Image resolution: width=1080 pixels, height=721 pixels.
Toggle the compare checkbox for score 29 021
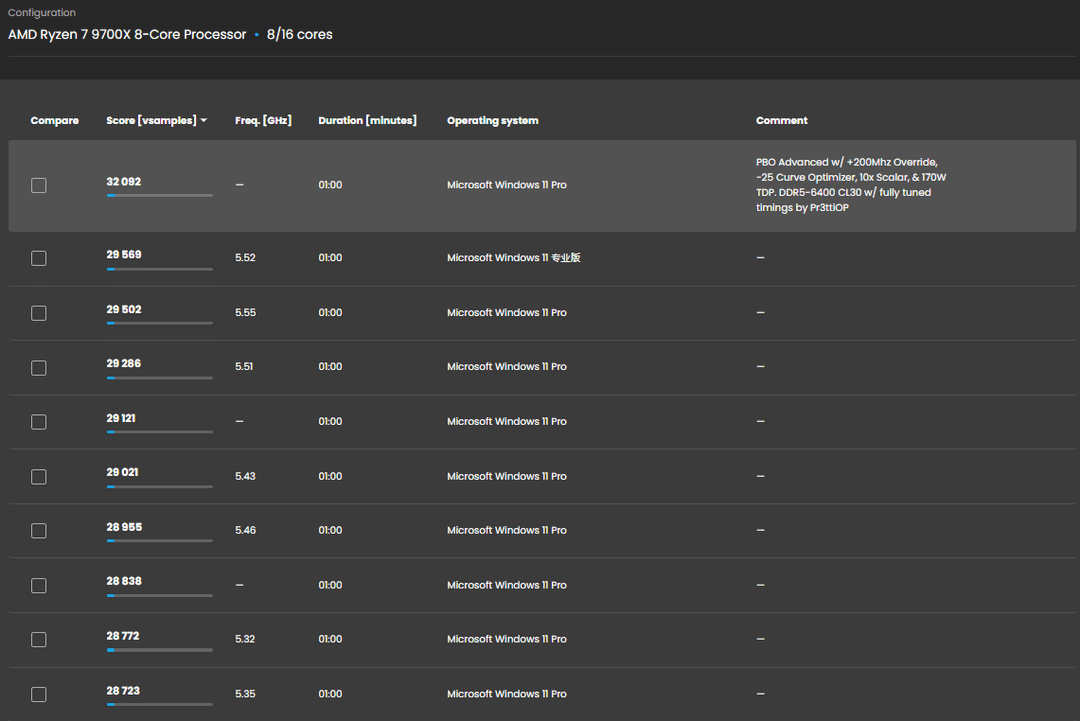pos(39,477)
